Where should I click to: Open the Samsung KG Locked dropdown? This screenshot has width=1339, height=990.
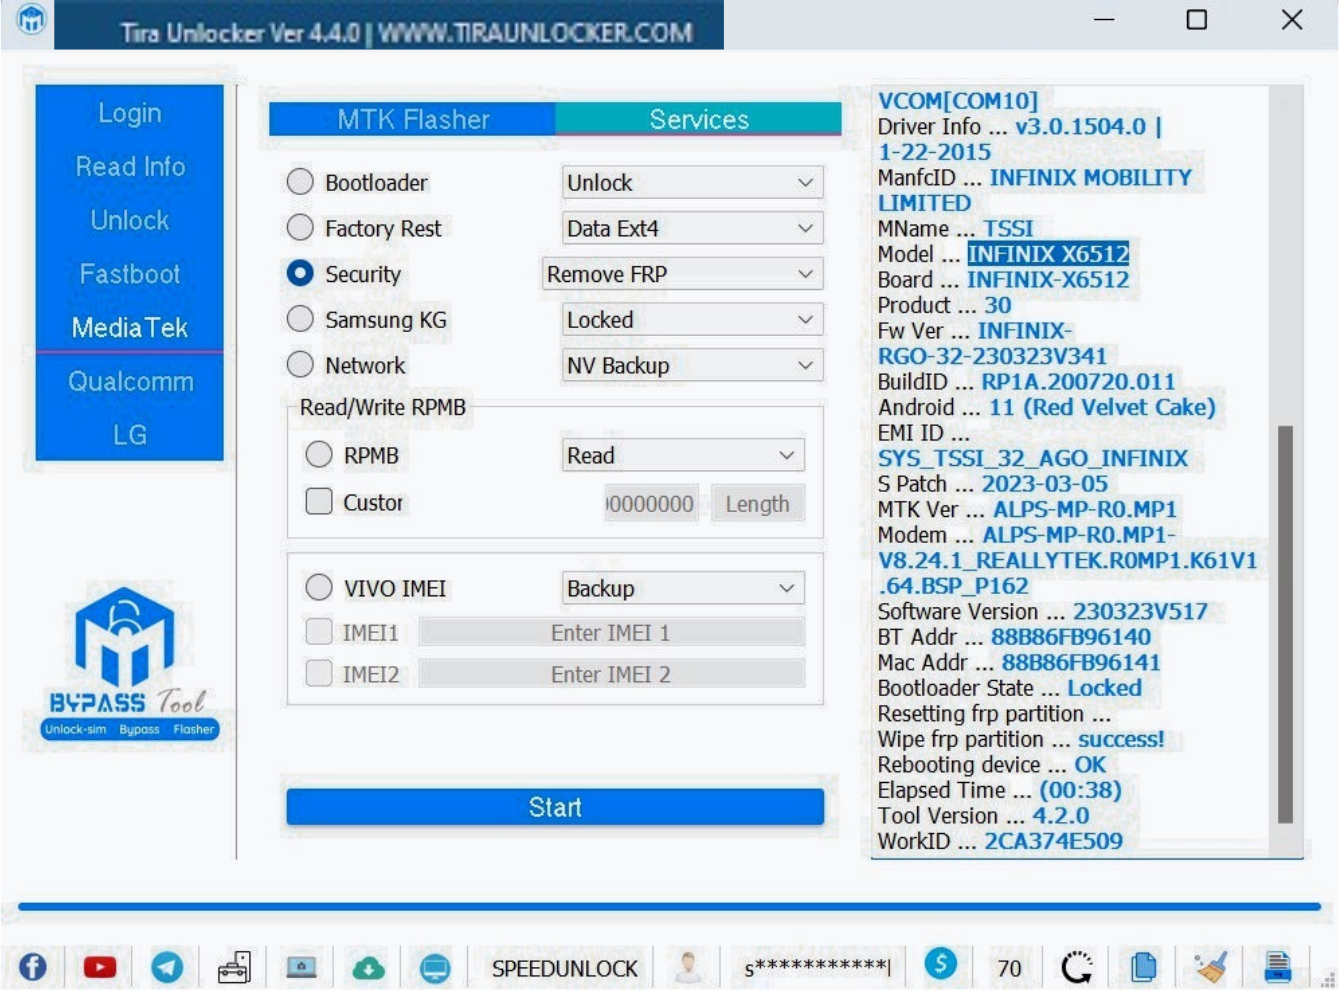coord(692,320)
